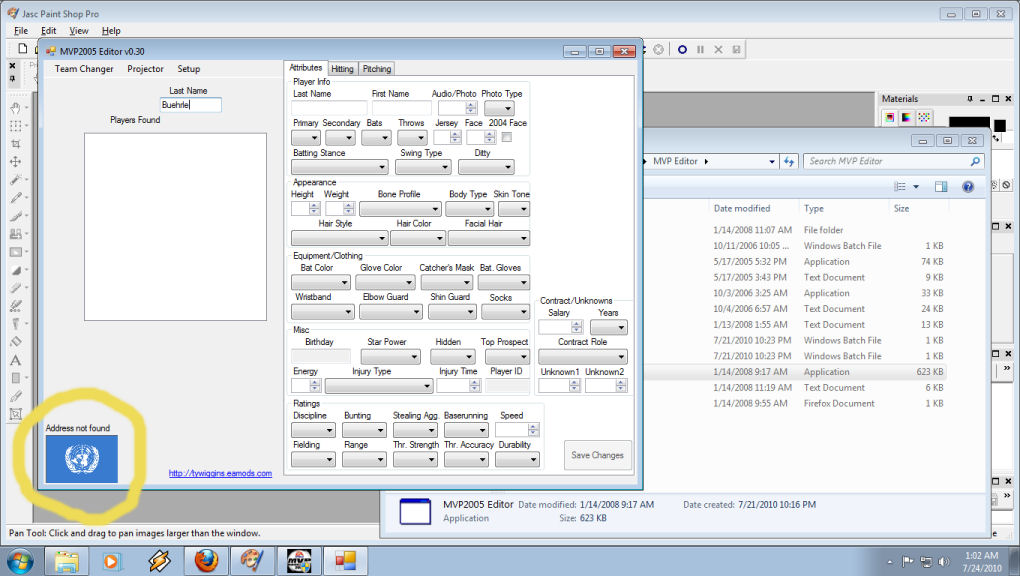The height and width of the screenshot is (576, 1020).
Task: Open the Bone Profile dropdown
Action: coord(400,209)
